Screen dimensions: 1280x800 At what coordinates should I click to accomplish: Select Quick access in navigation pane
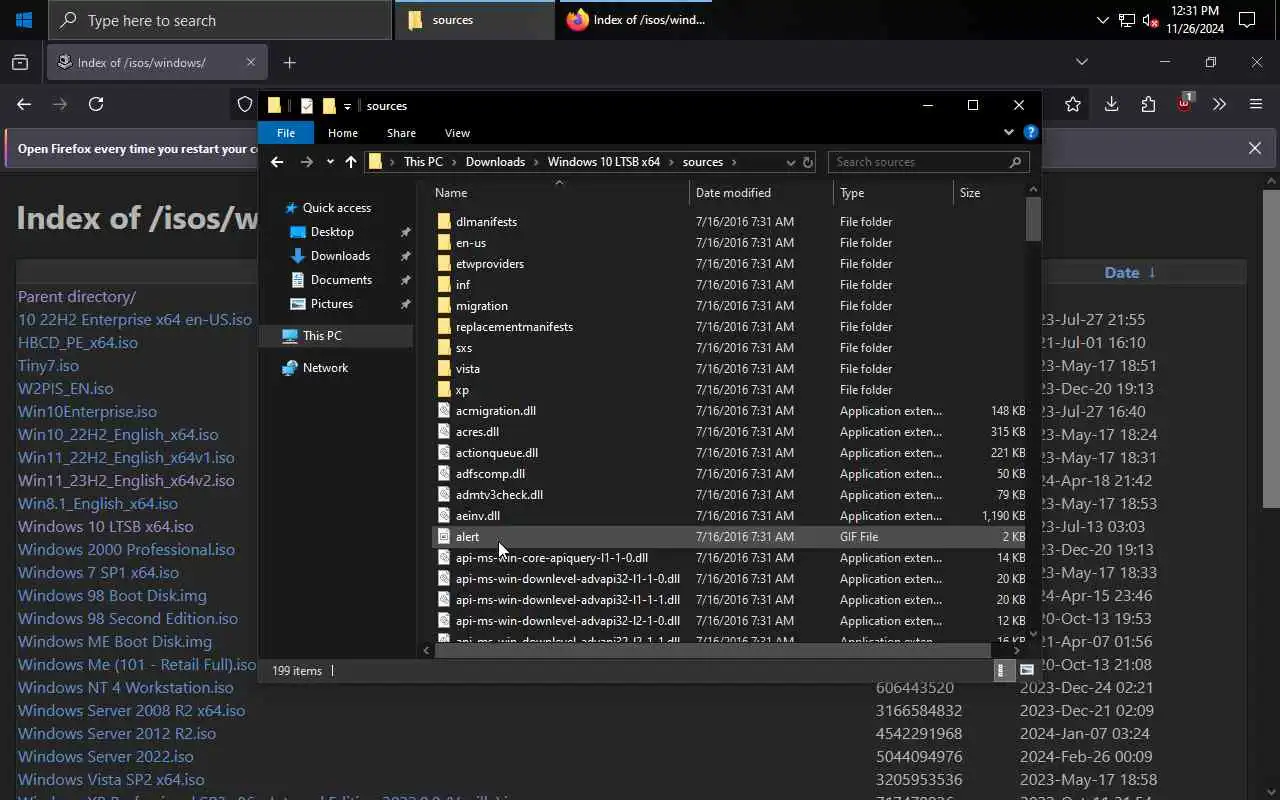[337, 208]
